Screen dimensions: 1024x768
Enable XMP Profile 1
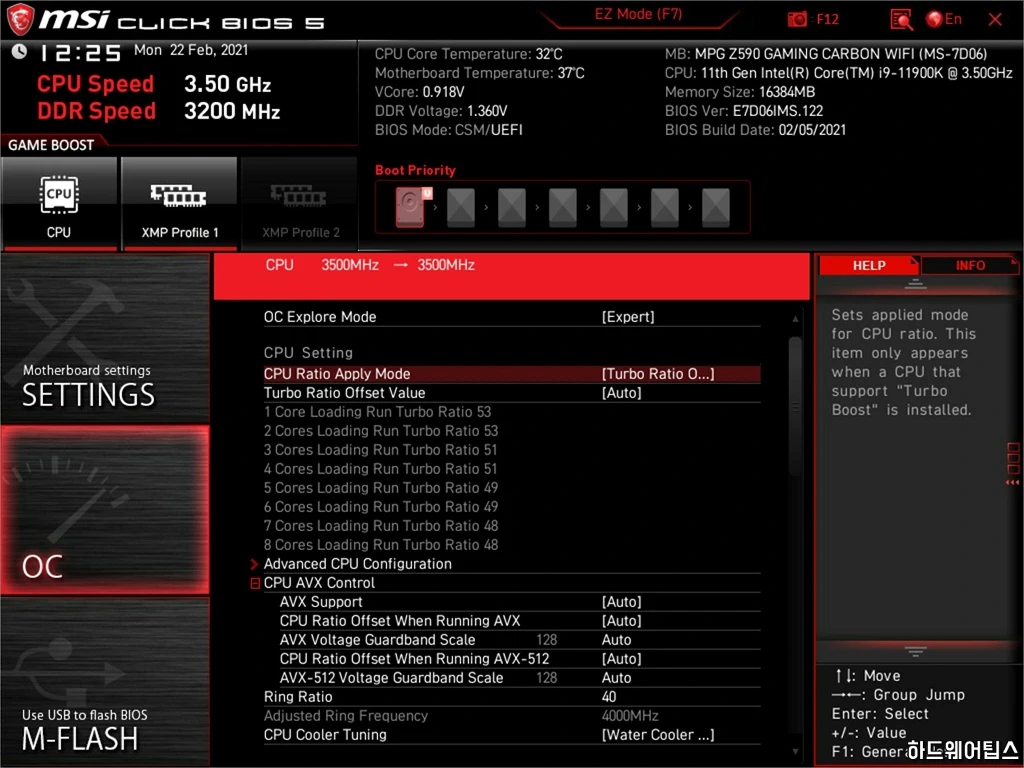[179, 203]
